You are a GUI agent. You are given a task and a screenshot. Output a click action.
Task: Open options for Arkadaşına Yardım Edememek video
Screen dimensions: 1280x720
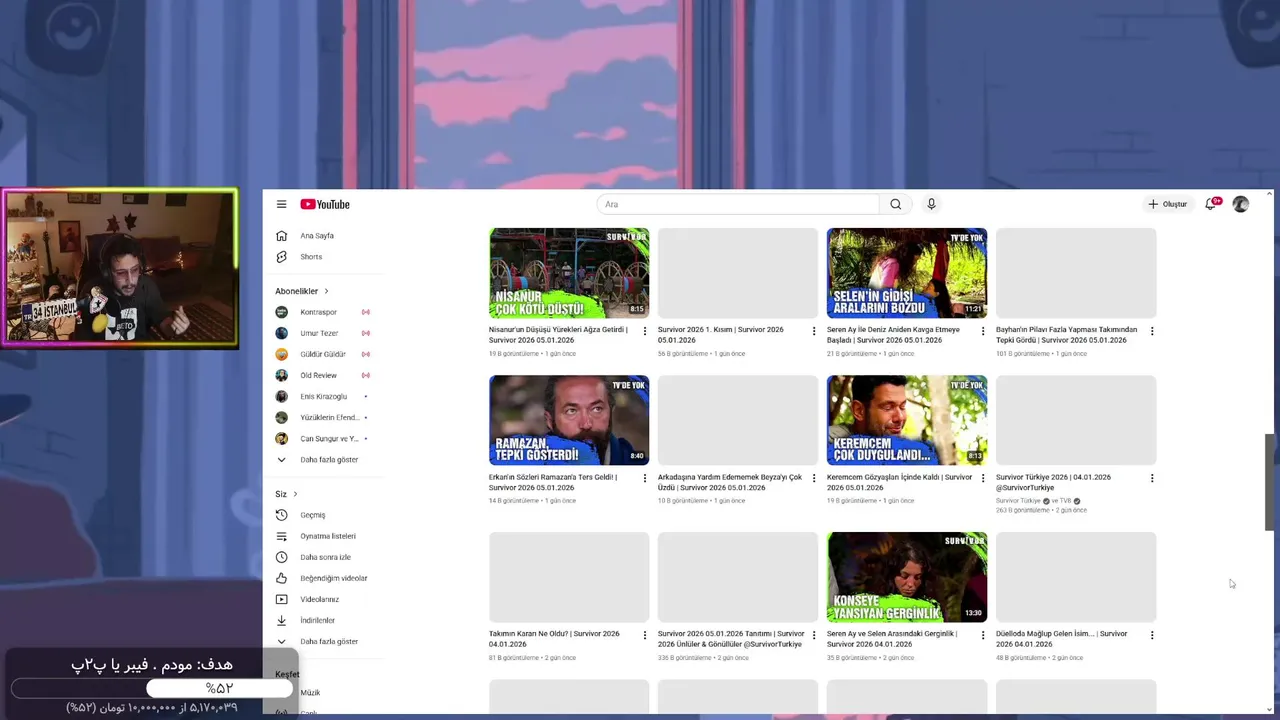click(x=813, y=478)
